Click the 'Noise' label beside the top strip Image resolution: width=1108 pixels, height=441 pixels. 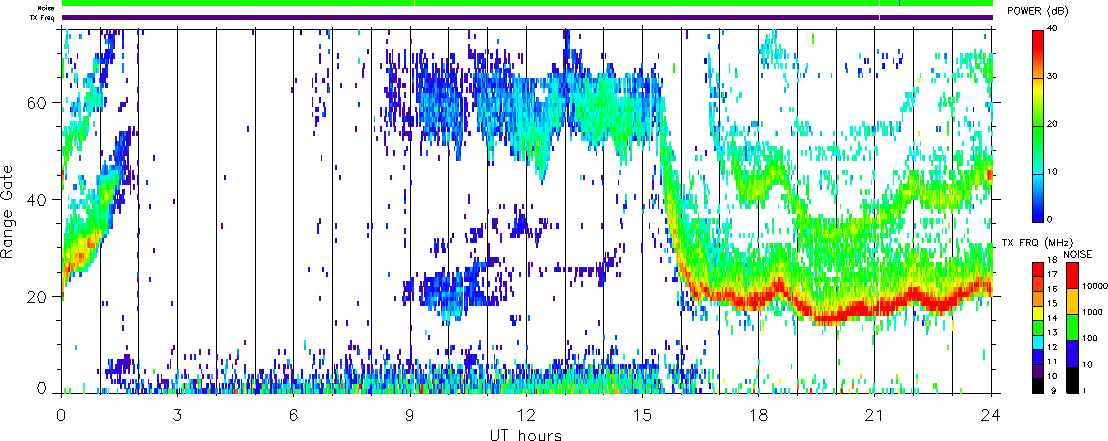coord(47,8)
